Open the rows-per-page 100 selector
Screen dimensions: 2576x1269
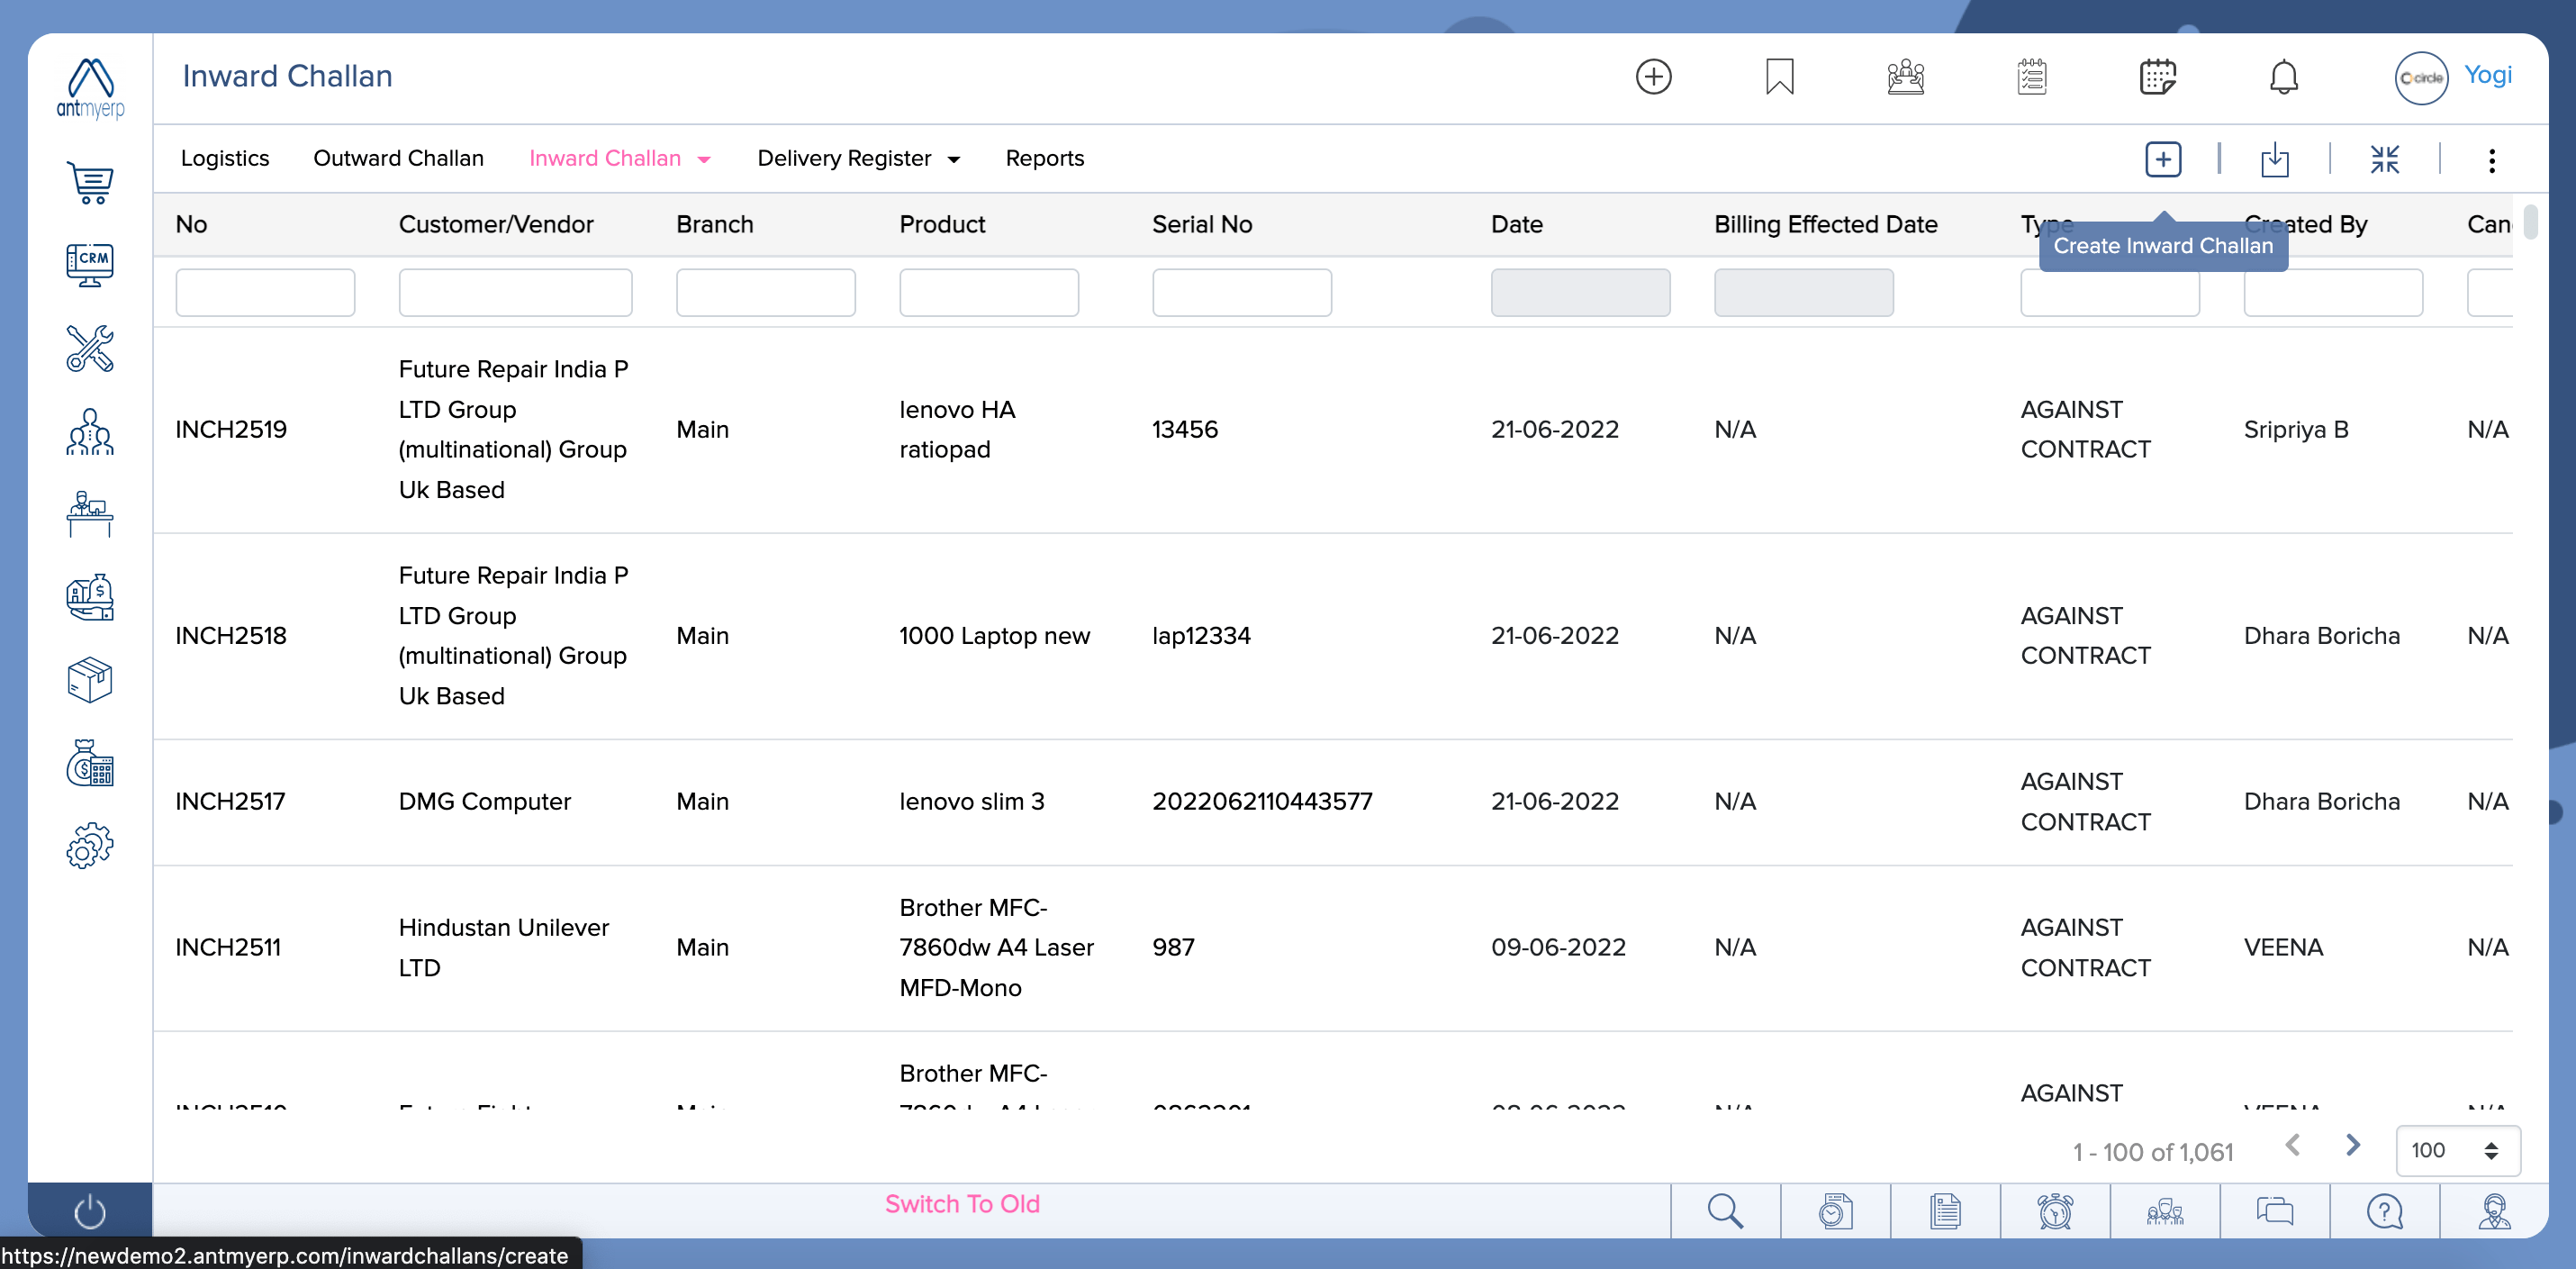click(2456, 1150)
